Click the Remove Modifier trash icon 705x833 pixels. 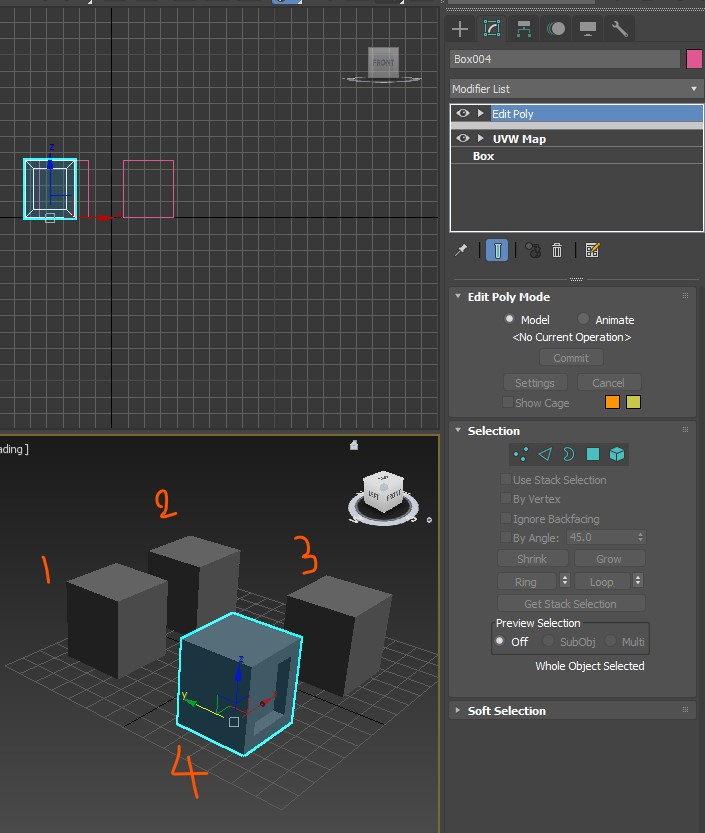[x=558, y=250]
